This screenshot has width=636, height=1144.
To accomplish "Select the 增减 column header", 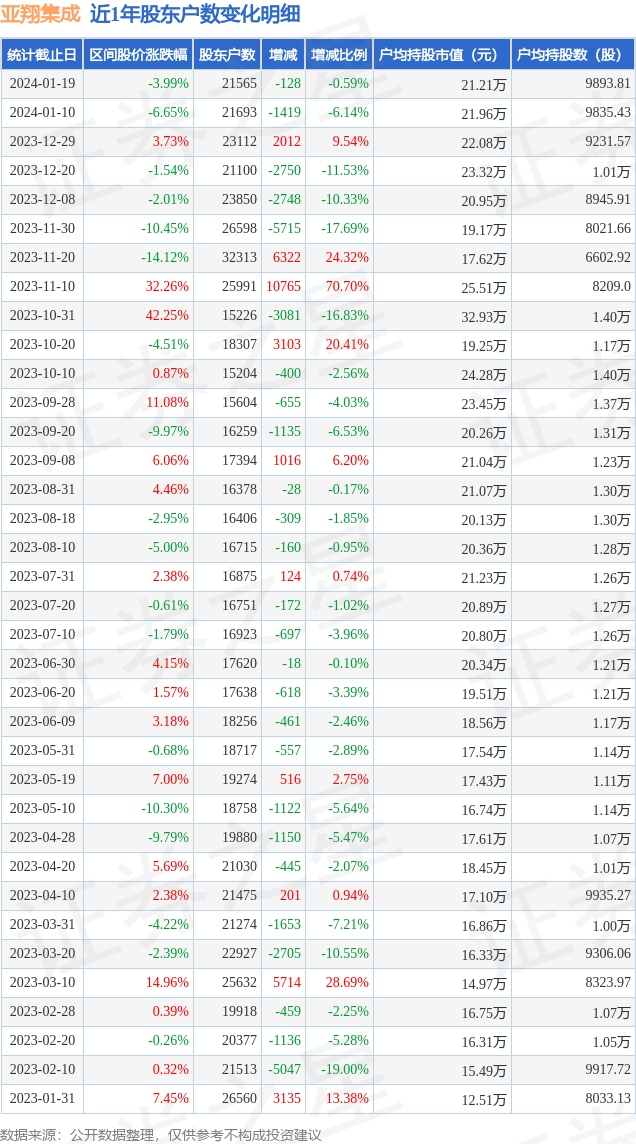I will click(x=283, y=55).
